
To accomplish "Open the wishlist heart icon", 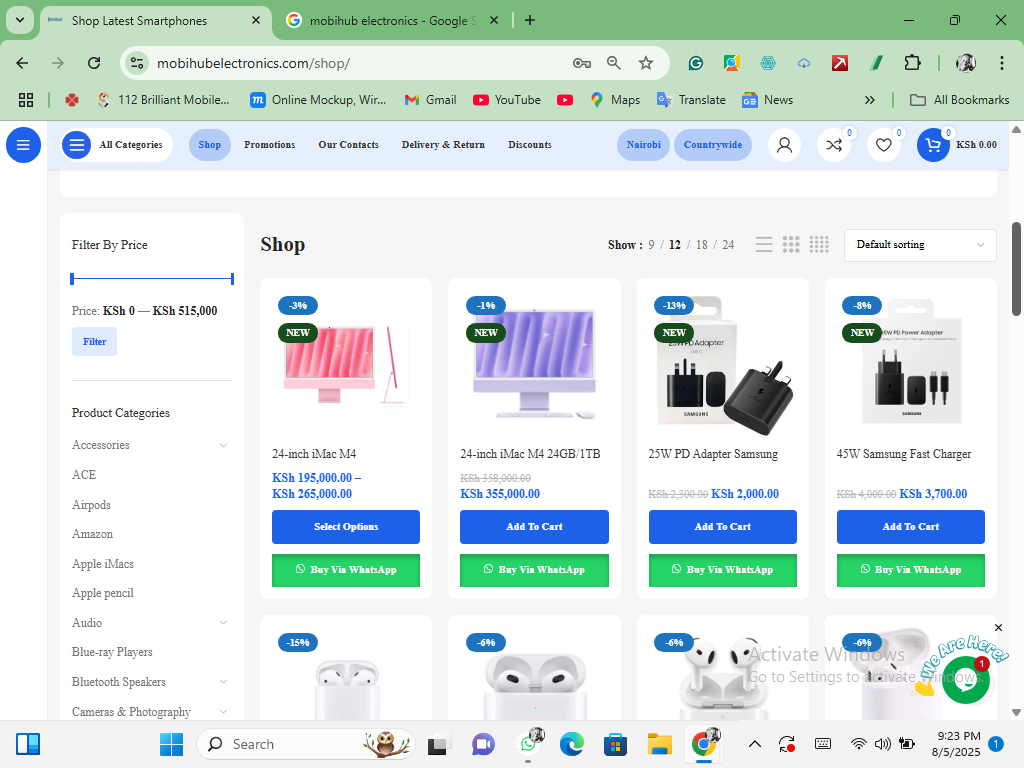I will coord(883,145).
